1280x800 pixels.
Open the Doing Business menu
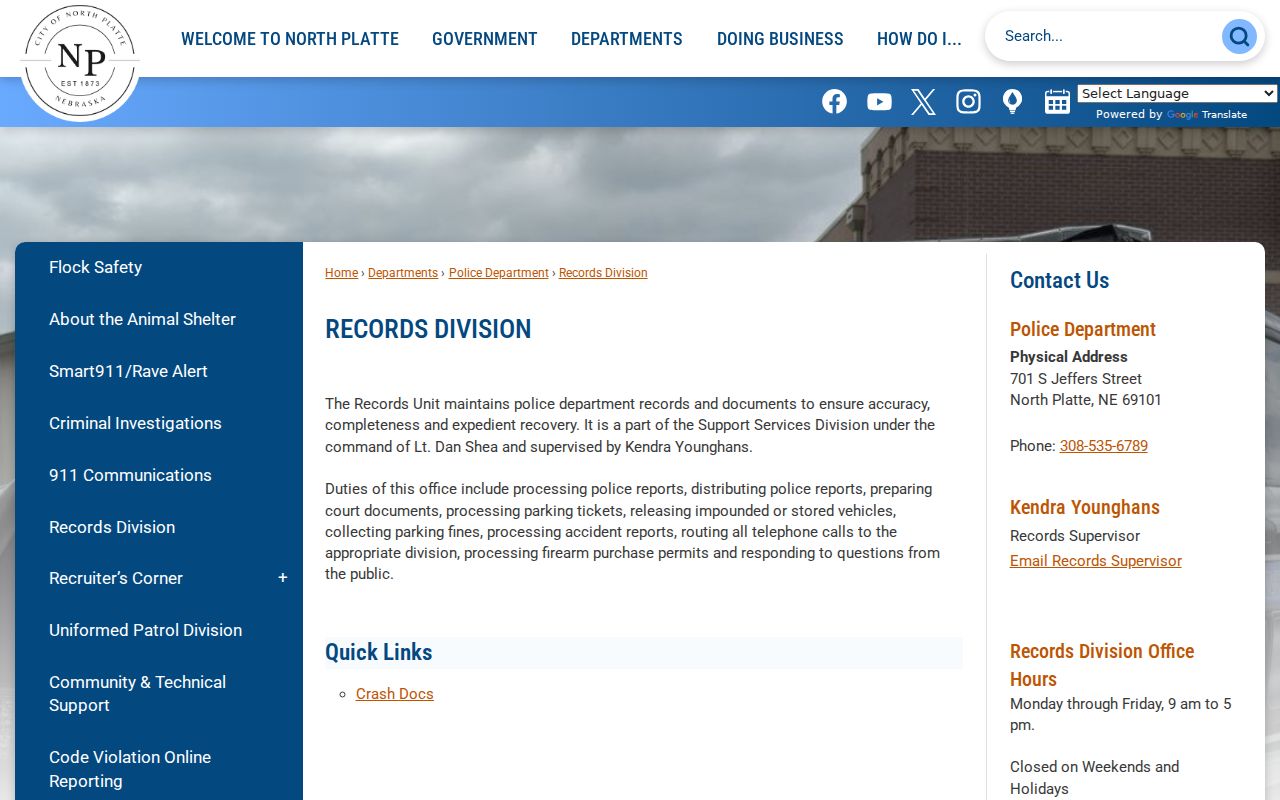click(x=780, y=39)
